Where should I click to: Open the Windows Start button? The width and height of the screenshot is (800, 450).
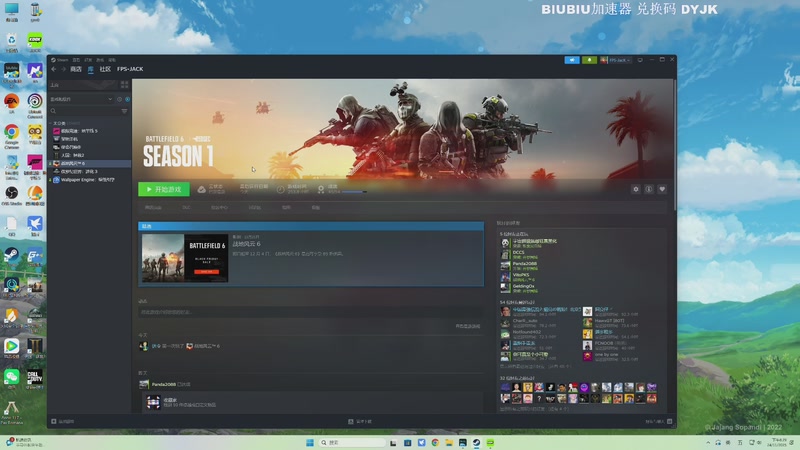(x=310, y=442)
